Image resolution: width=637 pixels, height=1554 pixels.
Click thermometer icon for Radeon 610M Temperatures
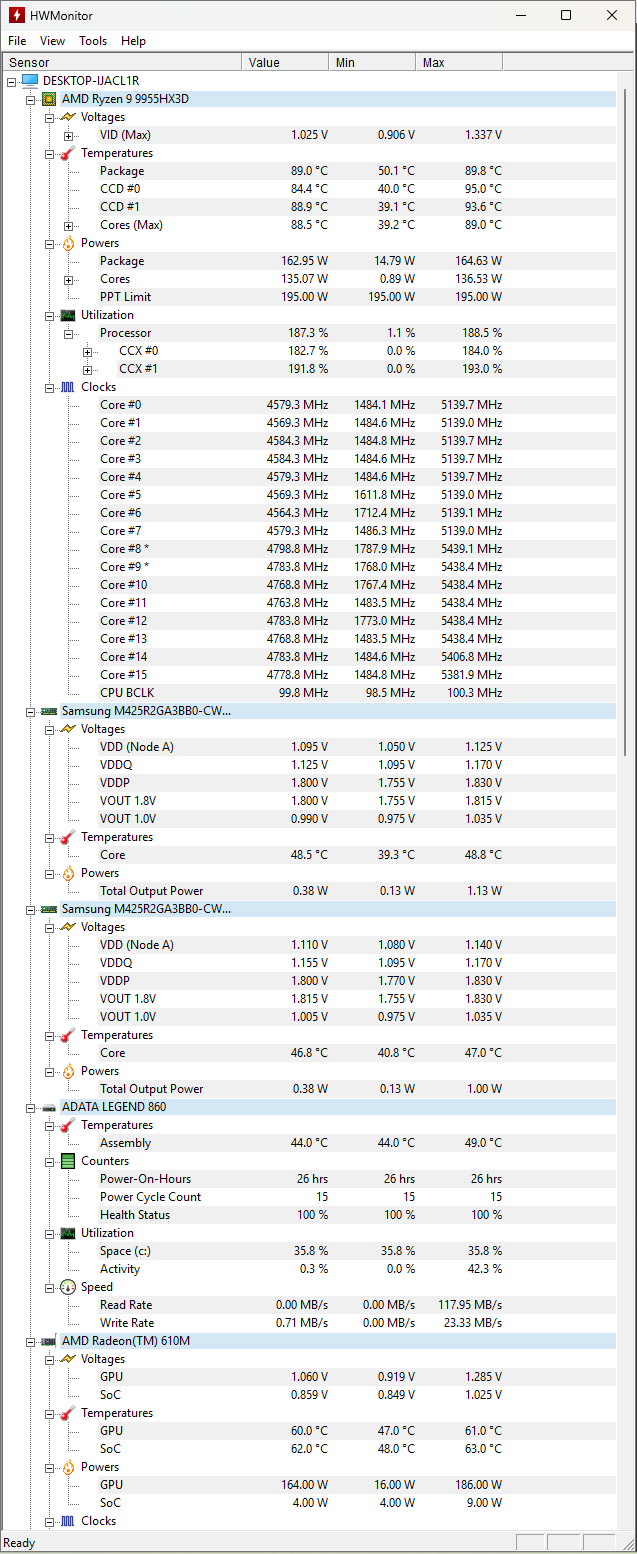coord(68,1413)
